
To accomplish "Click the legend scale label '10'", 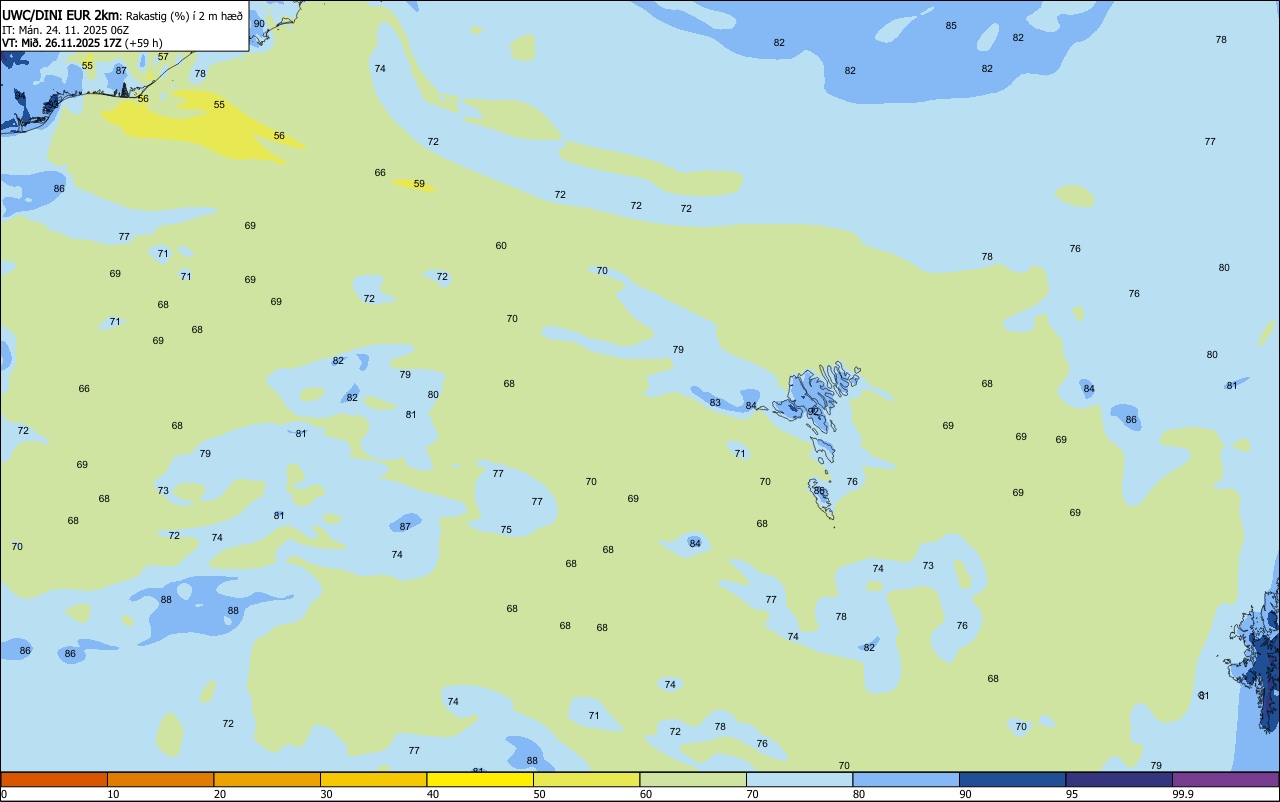I will (x=113, y=794).
